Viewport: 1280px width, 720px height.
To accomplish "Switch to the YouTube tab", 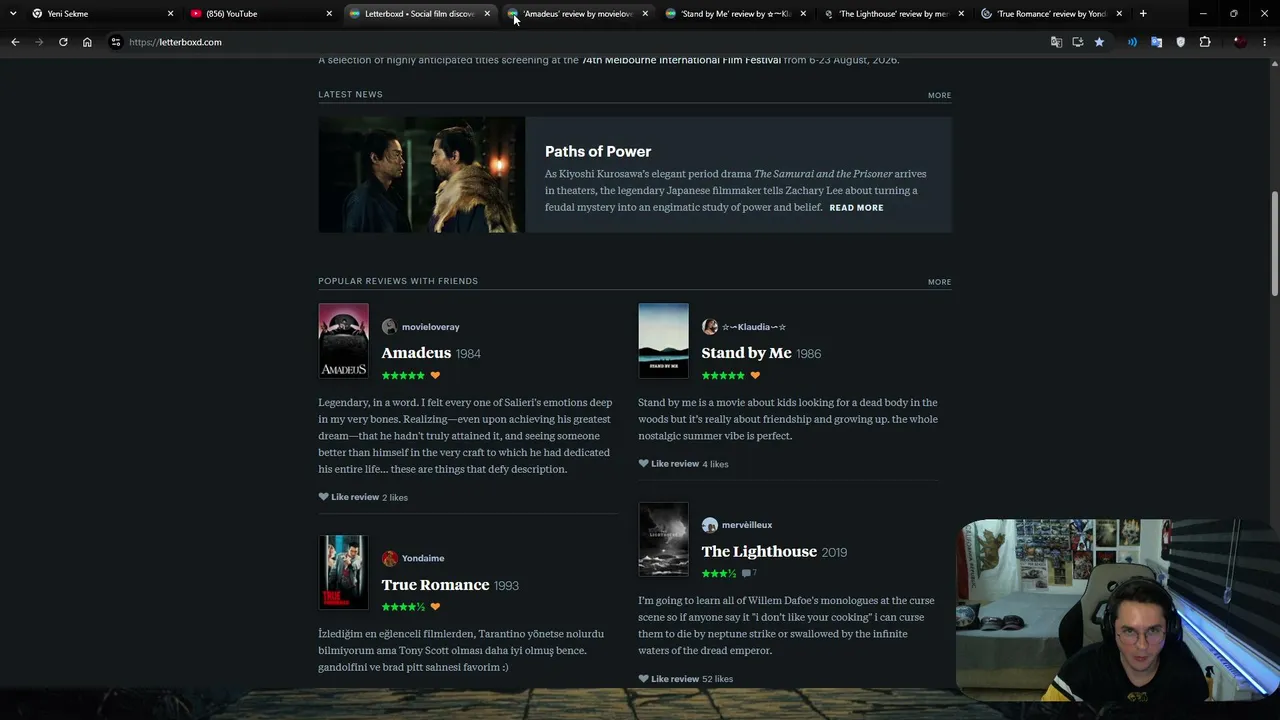I will point(262,14).
